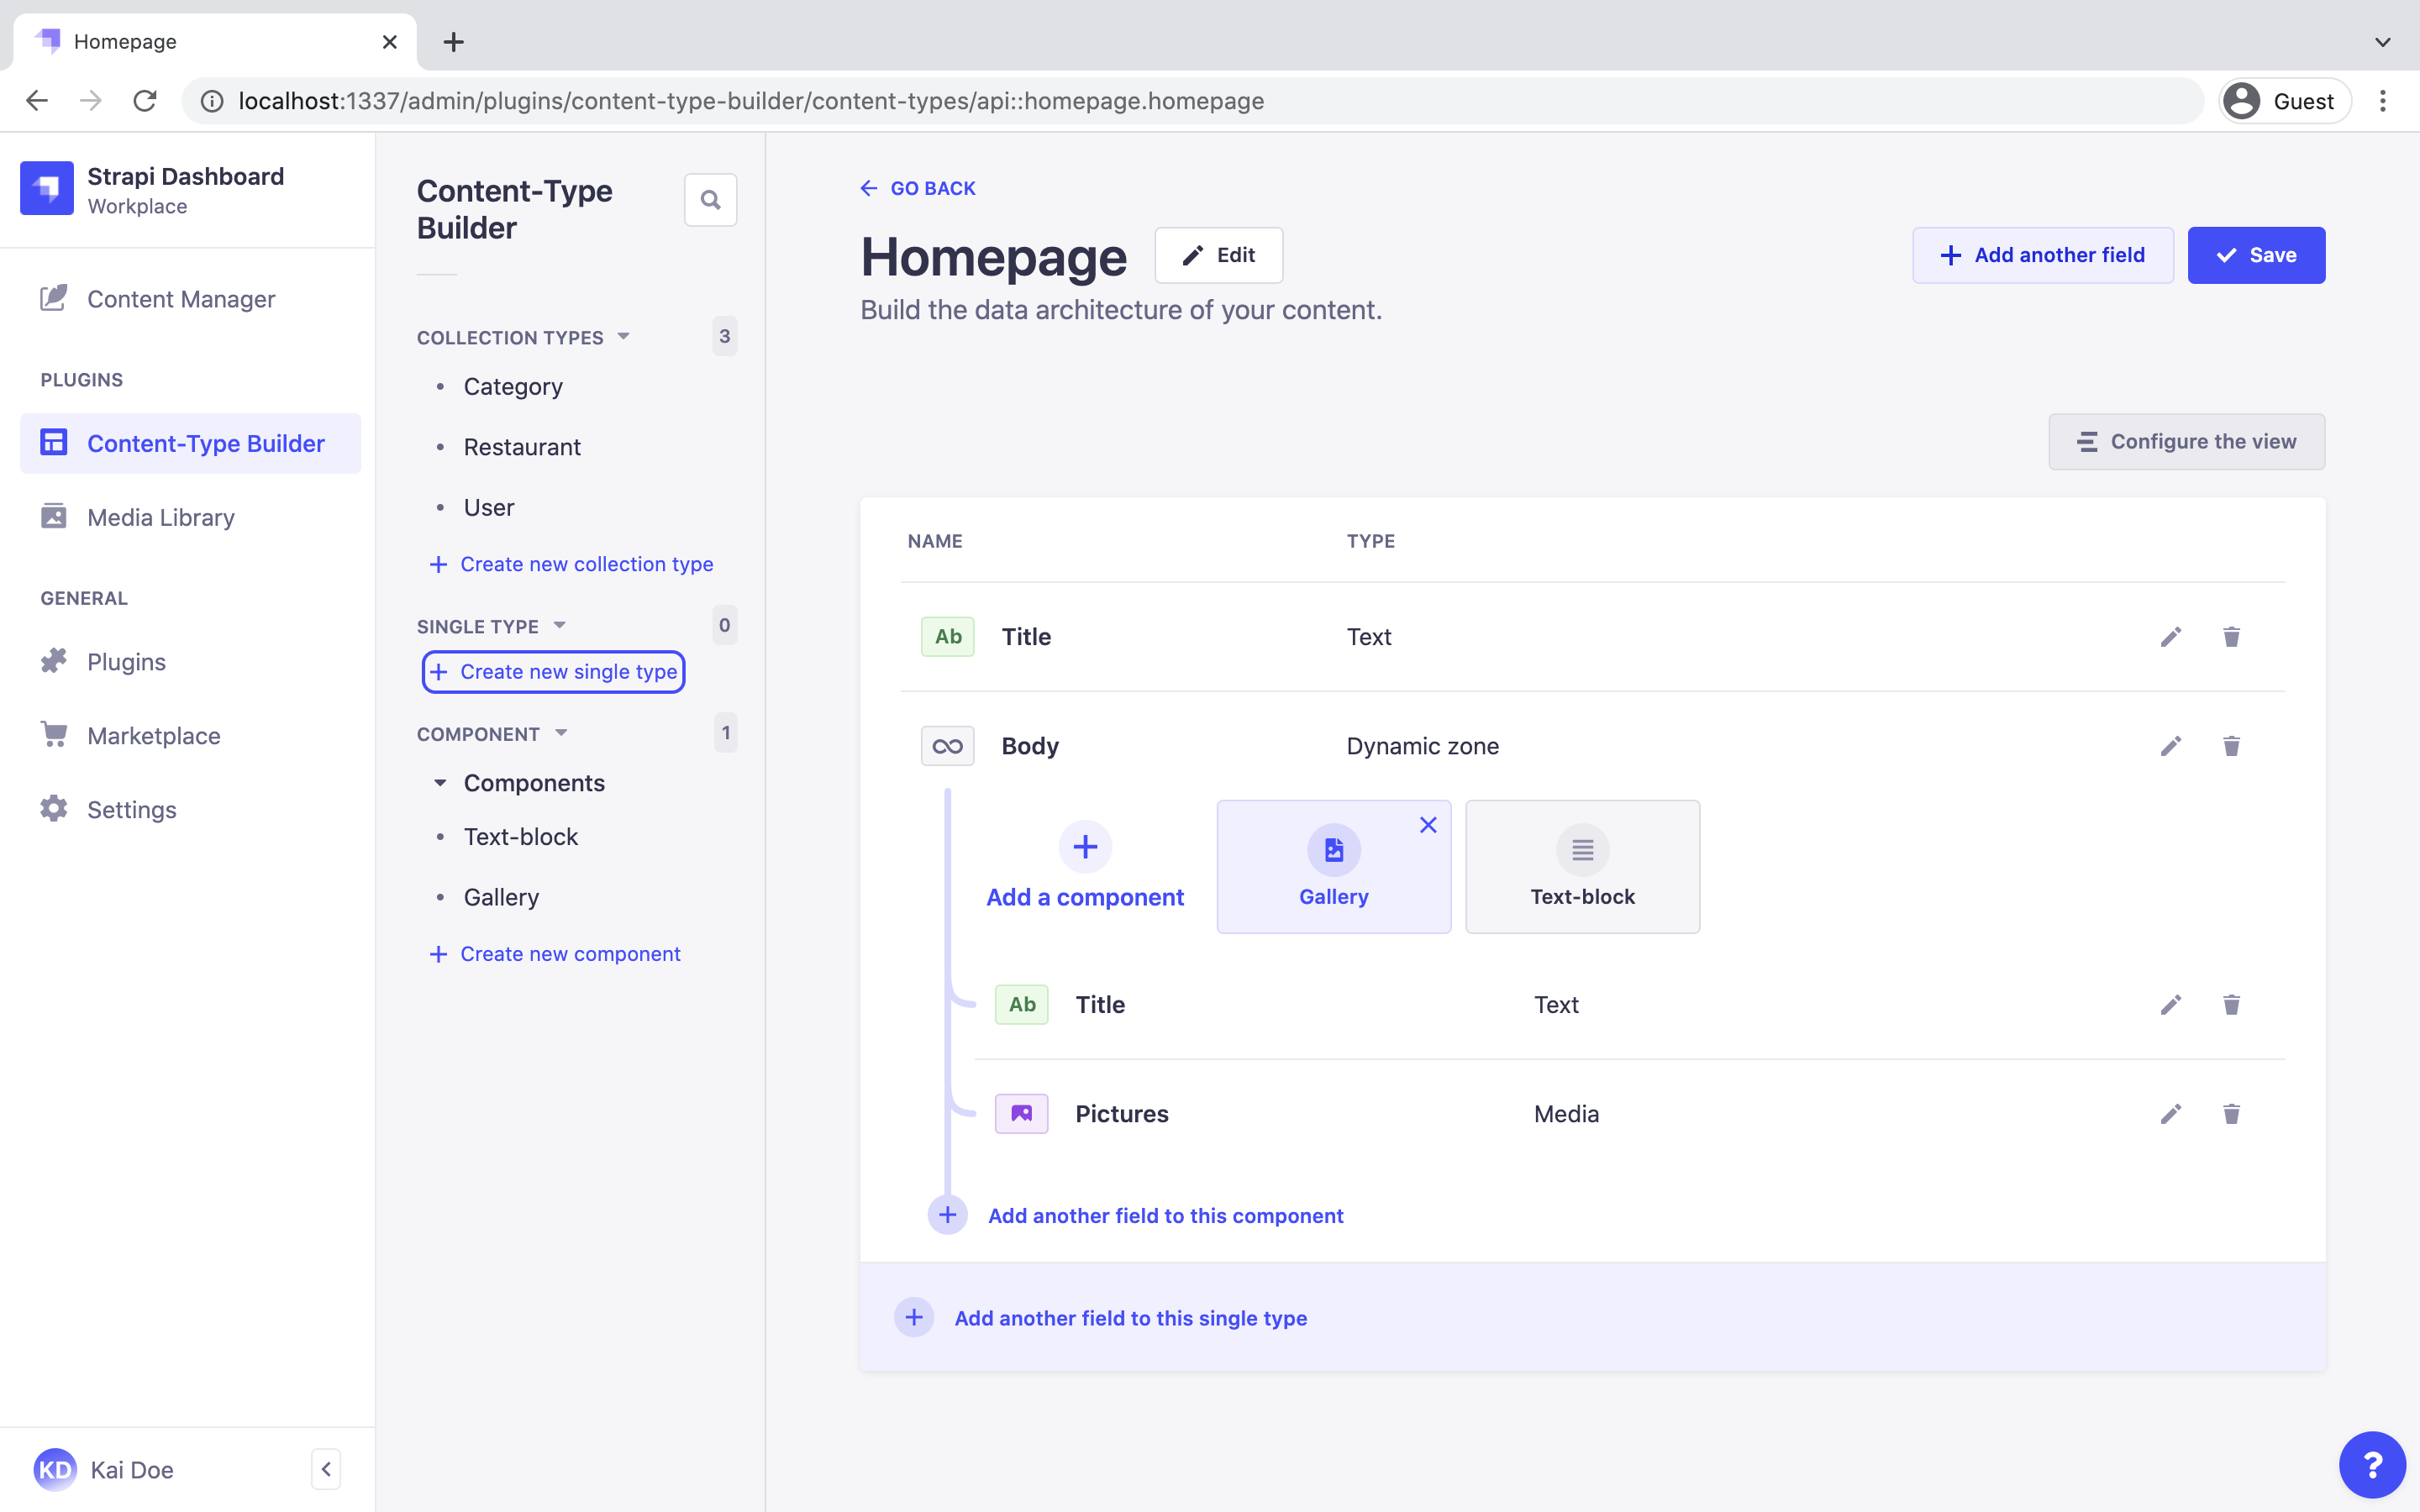Click the close X icon on Gallery component selector
The width and height of the screenshot is (2420, 1512).
[x=1428, y=822]
